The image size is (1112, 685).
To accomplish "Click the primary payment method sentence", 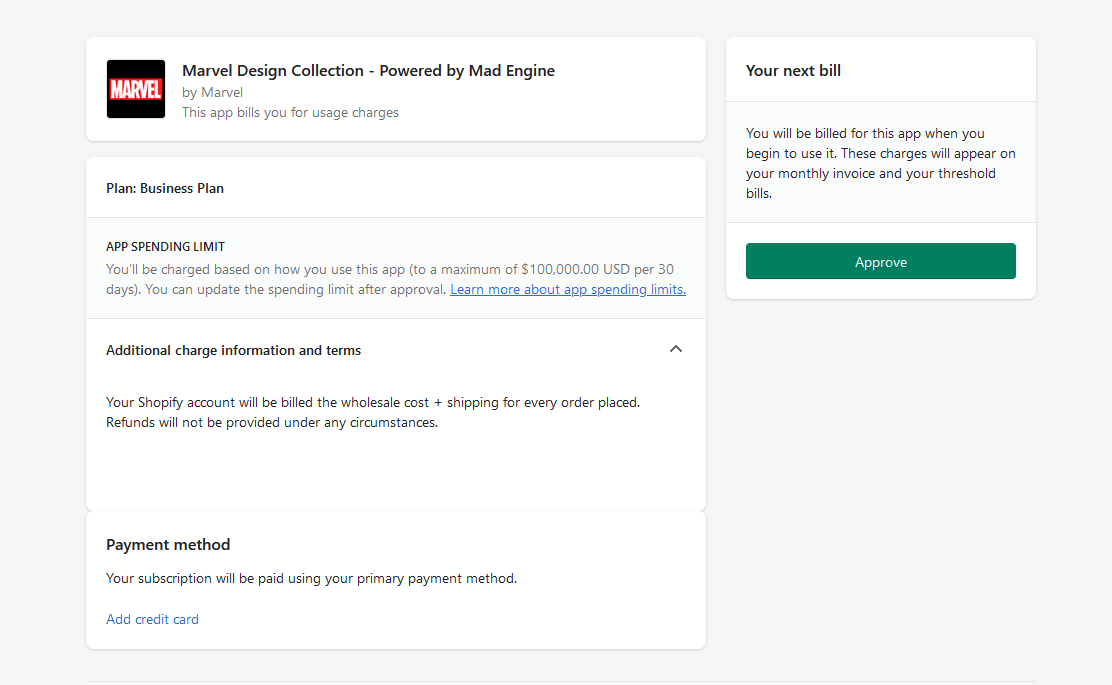I will pos(311,579).
